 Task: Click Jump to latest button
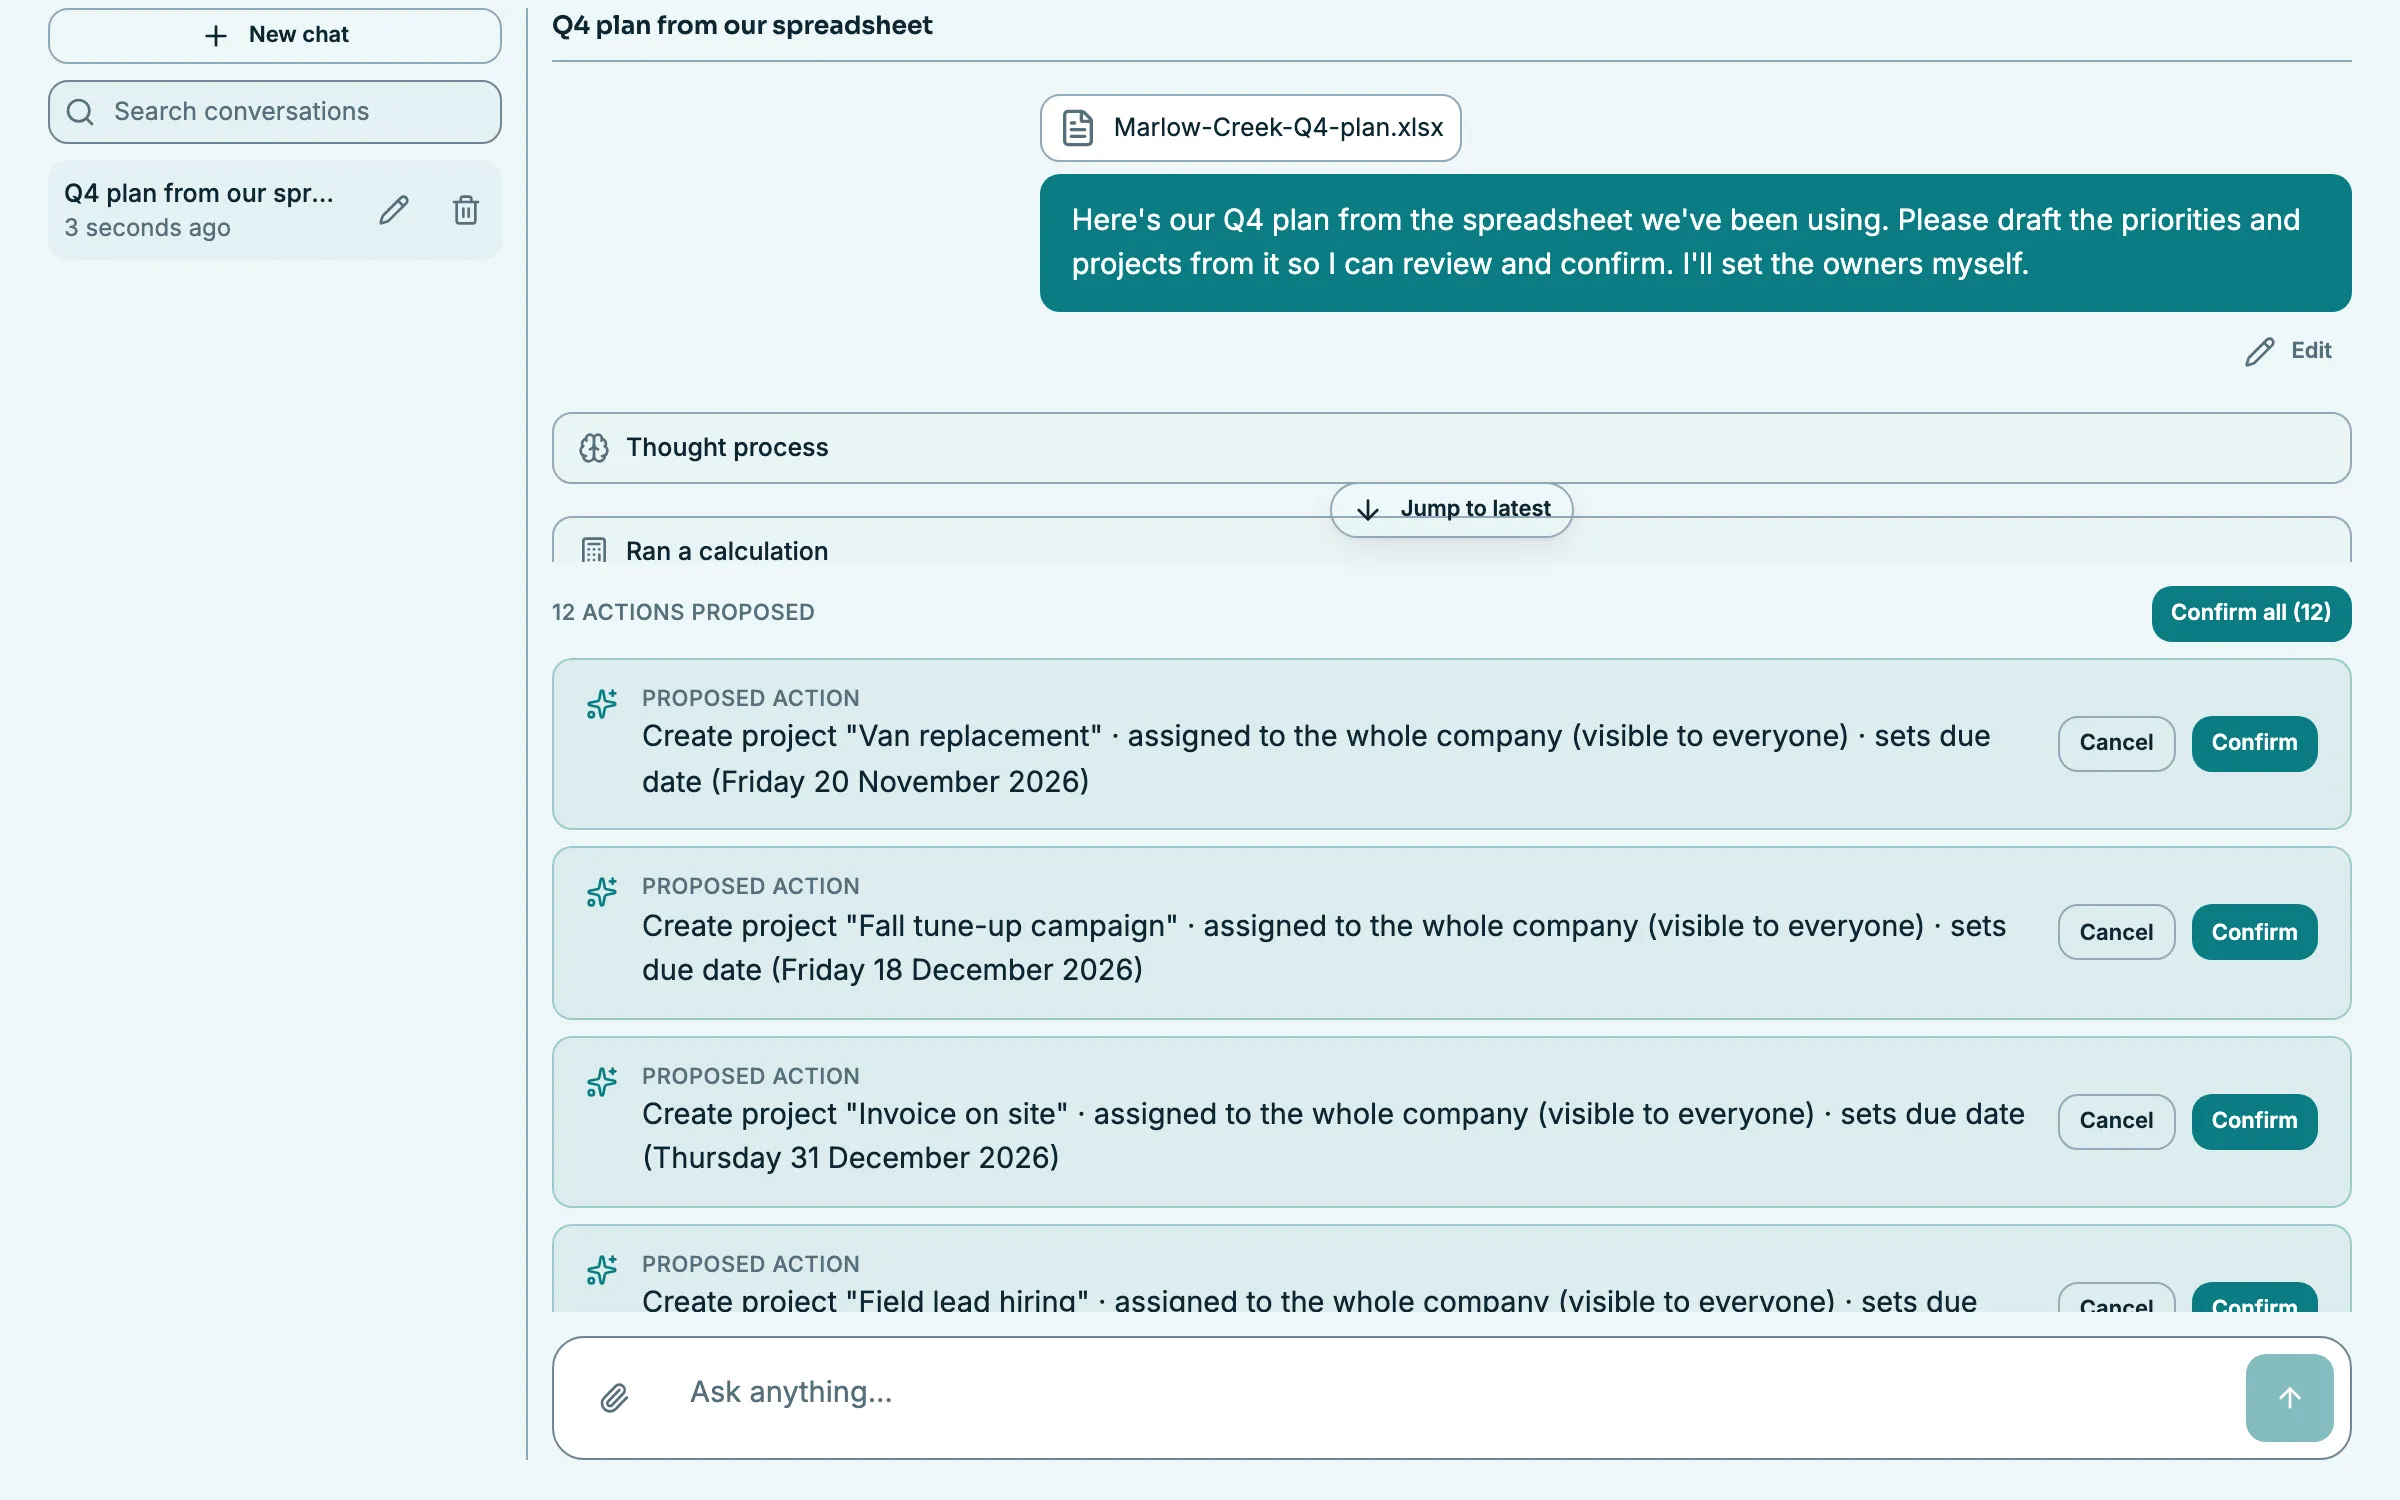coord(1451,510)
